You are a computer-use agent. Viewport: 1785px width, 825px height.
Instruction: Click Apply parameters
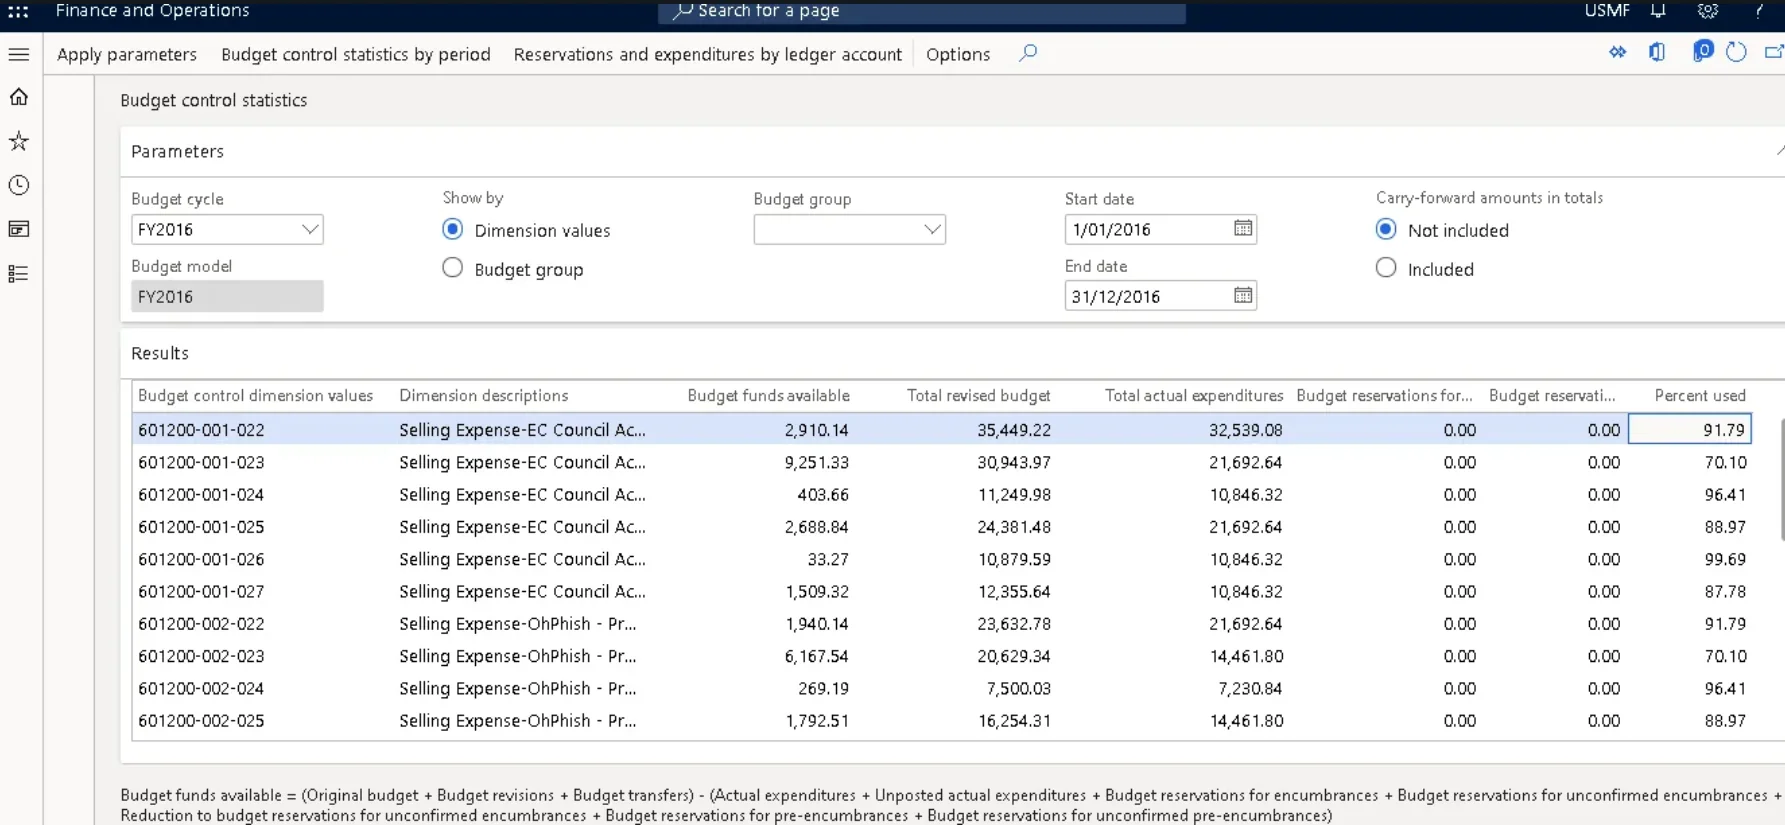[127, 54]
